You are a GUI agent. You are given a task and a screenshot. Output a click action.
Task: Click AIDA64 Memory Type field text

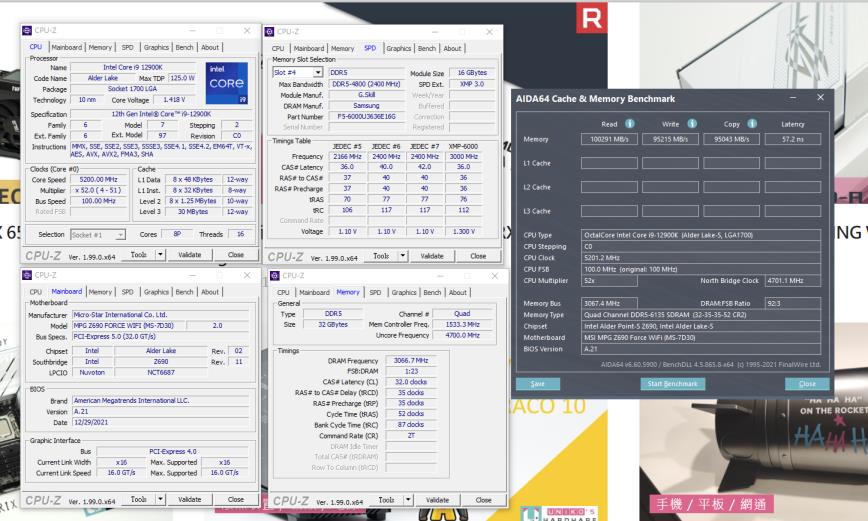pyautogui.click(x=701, y=315)
